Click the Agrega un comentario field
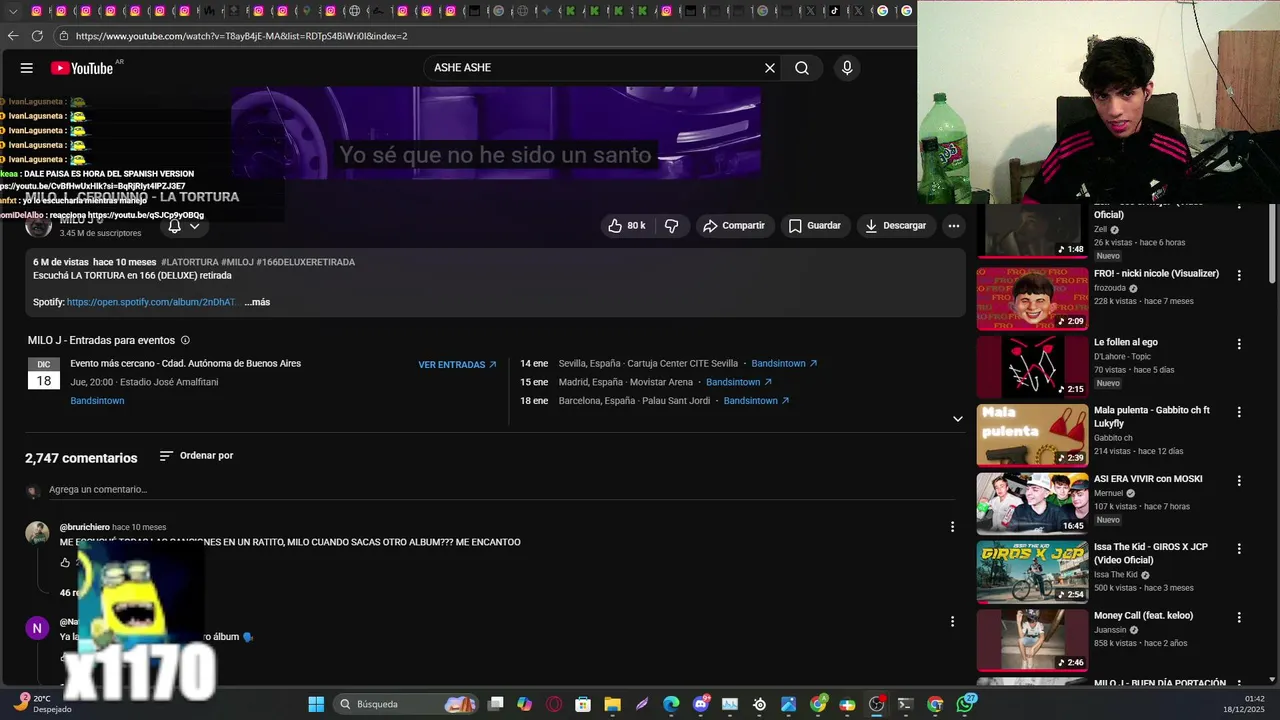 500,490
